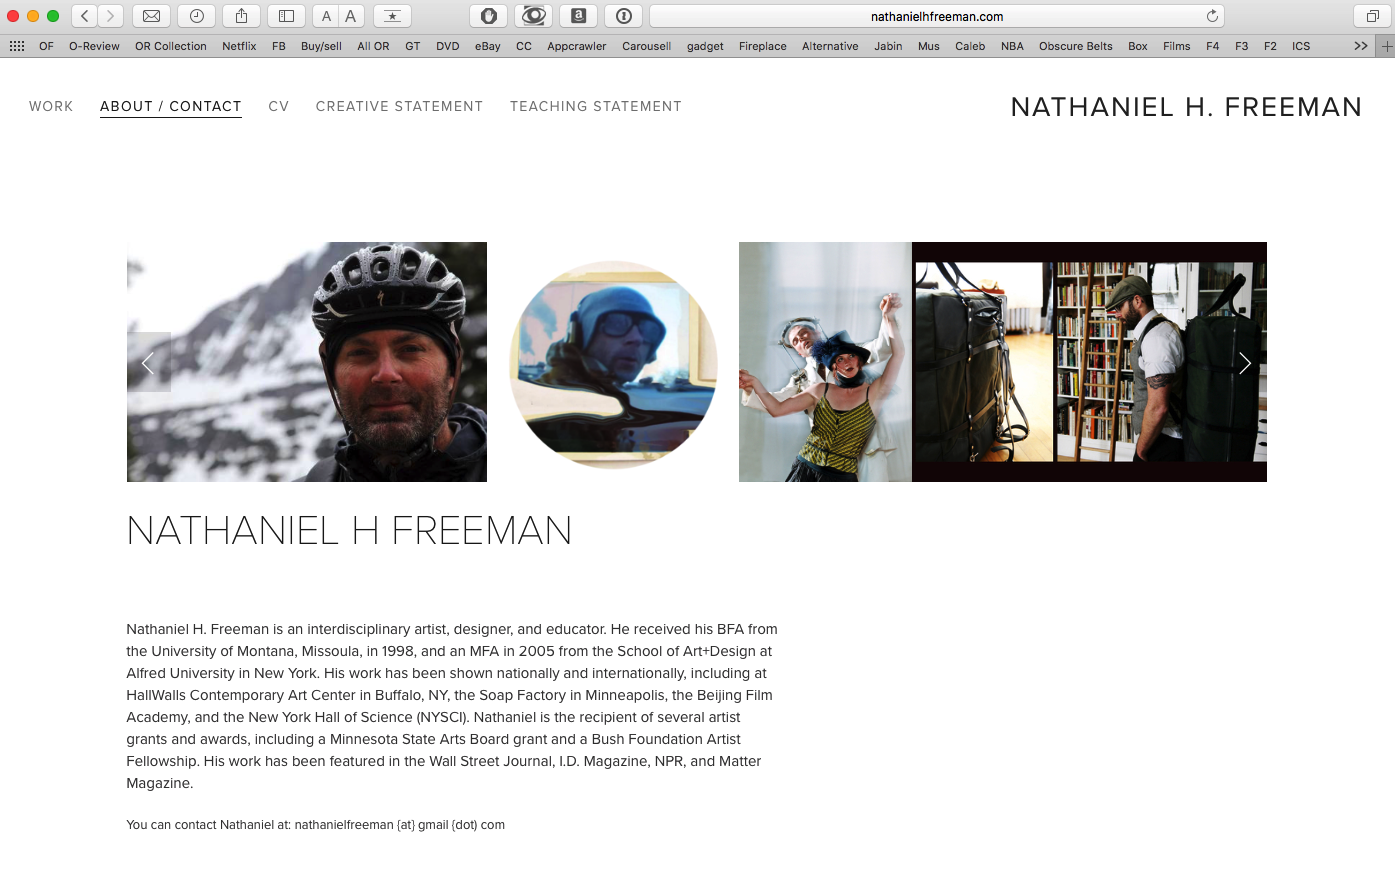Open the CREATIVE STATEMENT page
The width and height of the screenshot is (1395, 881).
click(399, 106)
